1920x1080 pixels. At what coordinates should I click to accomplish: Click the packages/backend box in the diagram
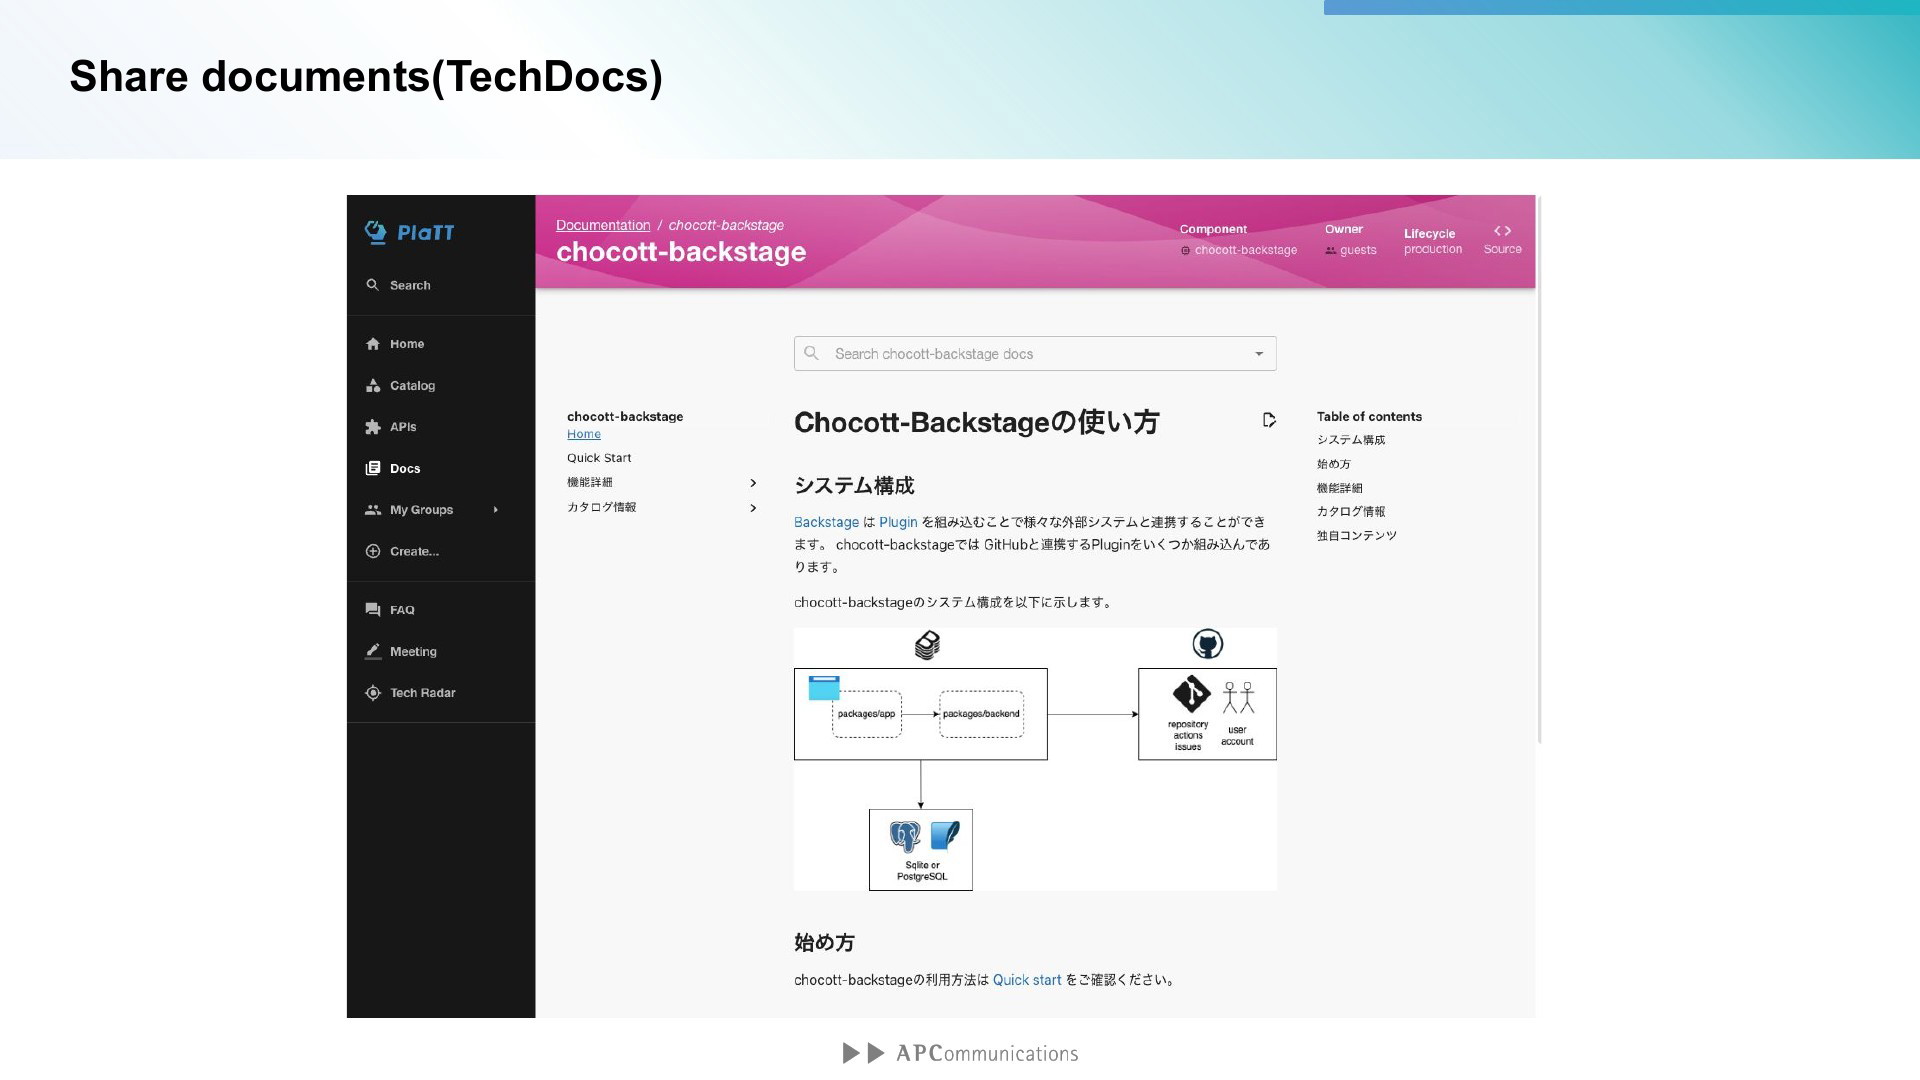981,714
